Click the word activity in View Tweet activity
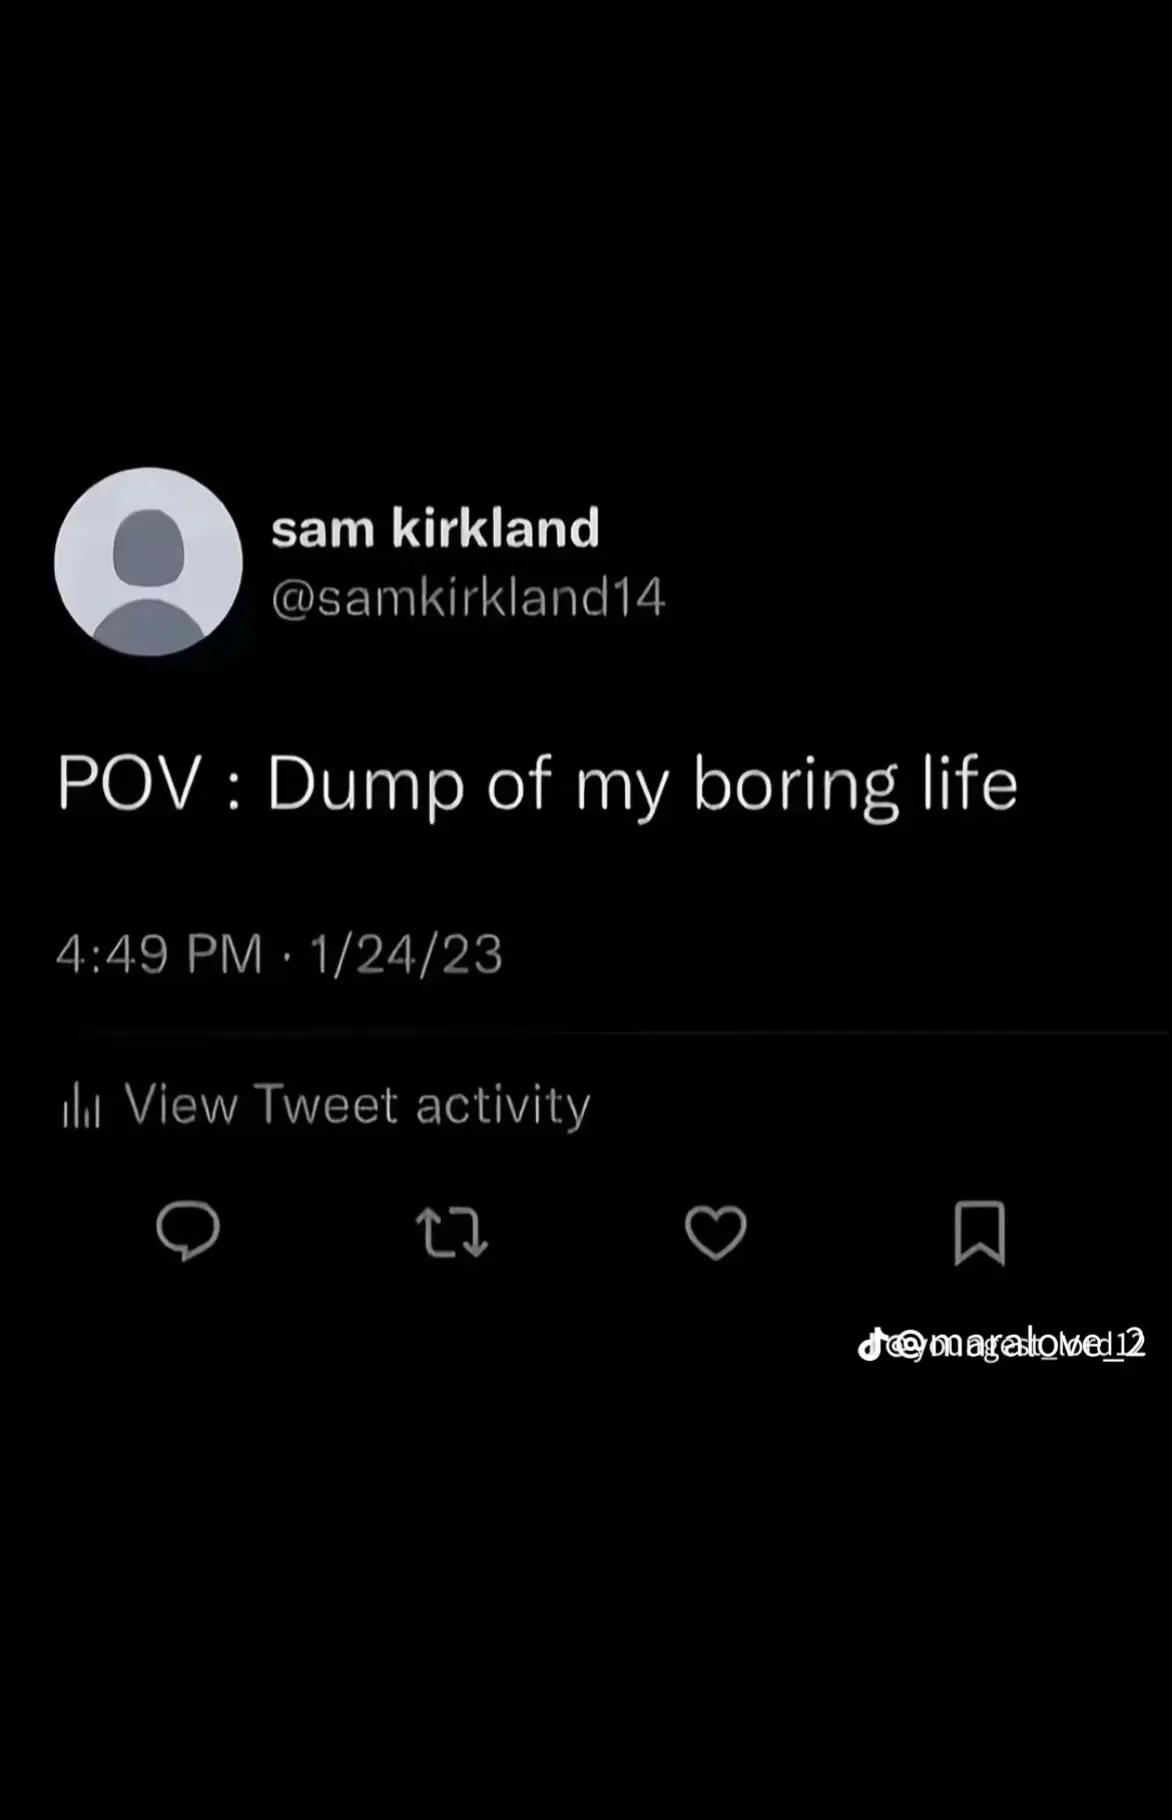 coord(503,1108)
